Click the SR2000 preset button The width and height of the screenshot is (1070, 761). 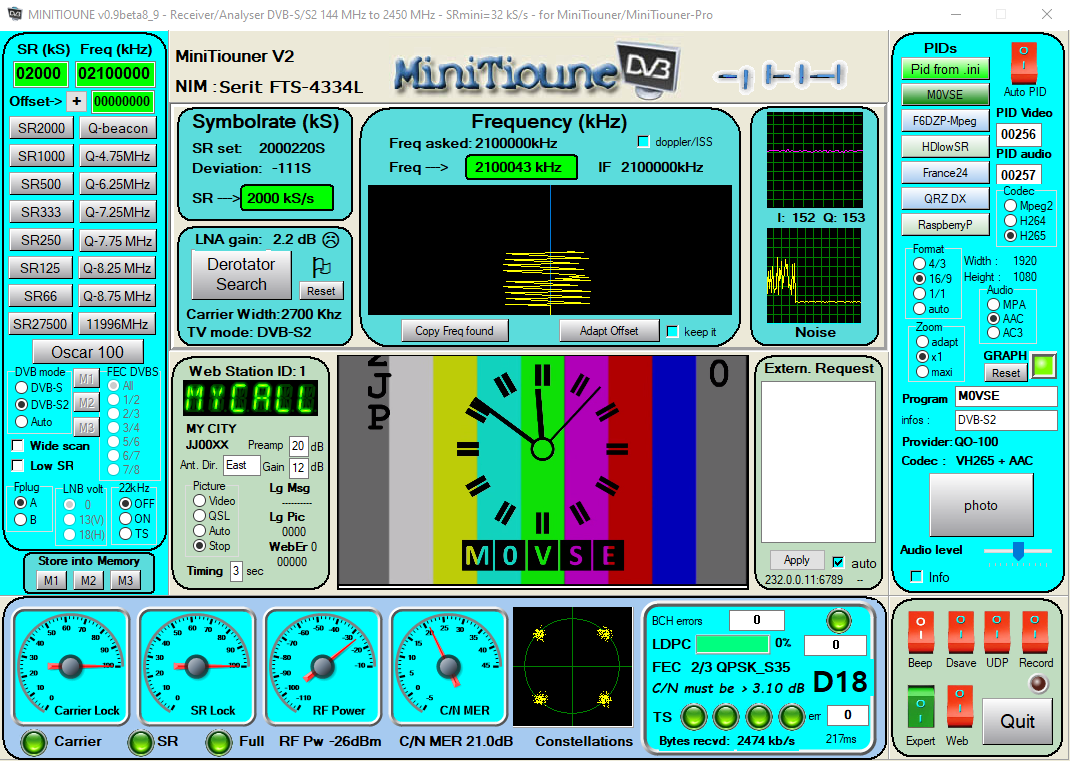(x=42, y=128)
